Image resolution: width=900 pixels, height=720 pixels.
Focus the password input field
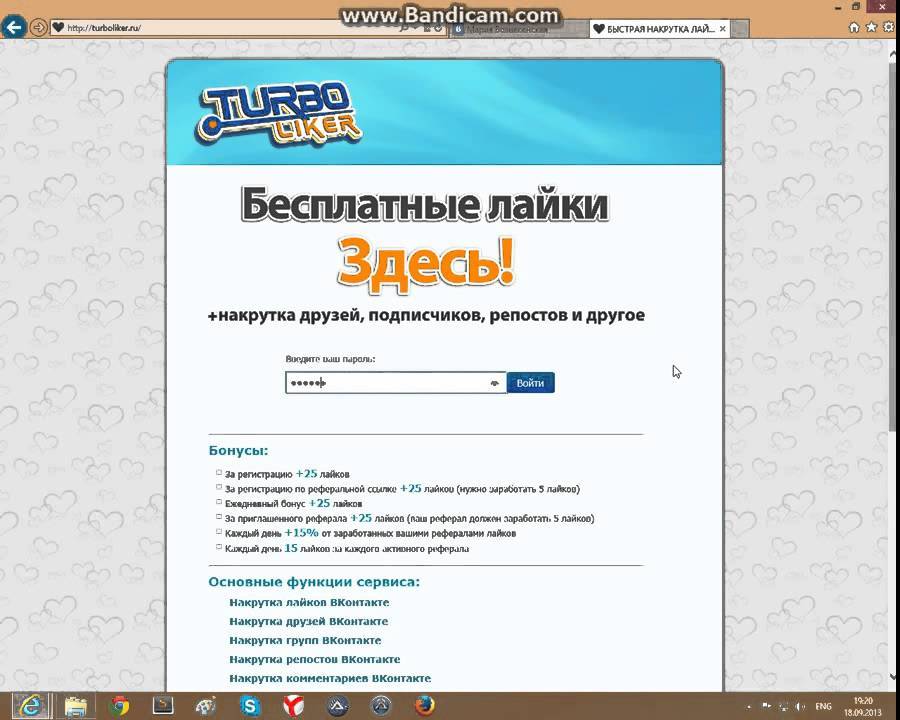pyautogui.click(x=395, y=383)
